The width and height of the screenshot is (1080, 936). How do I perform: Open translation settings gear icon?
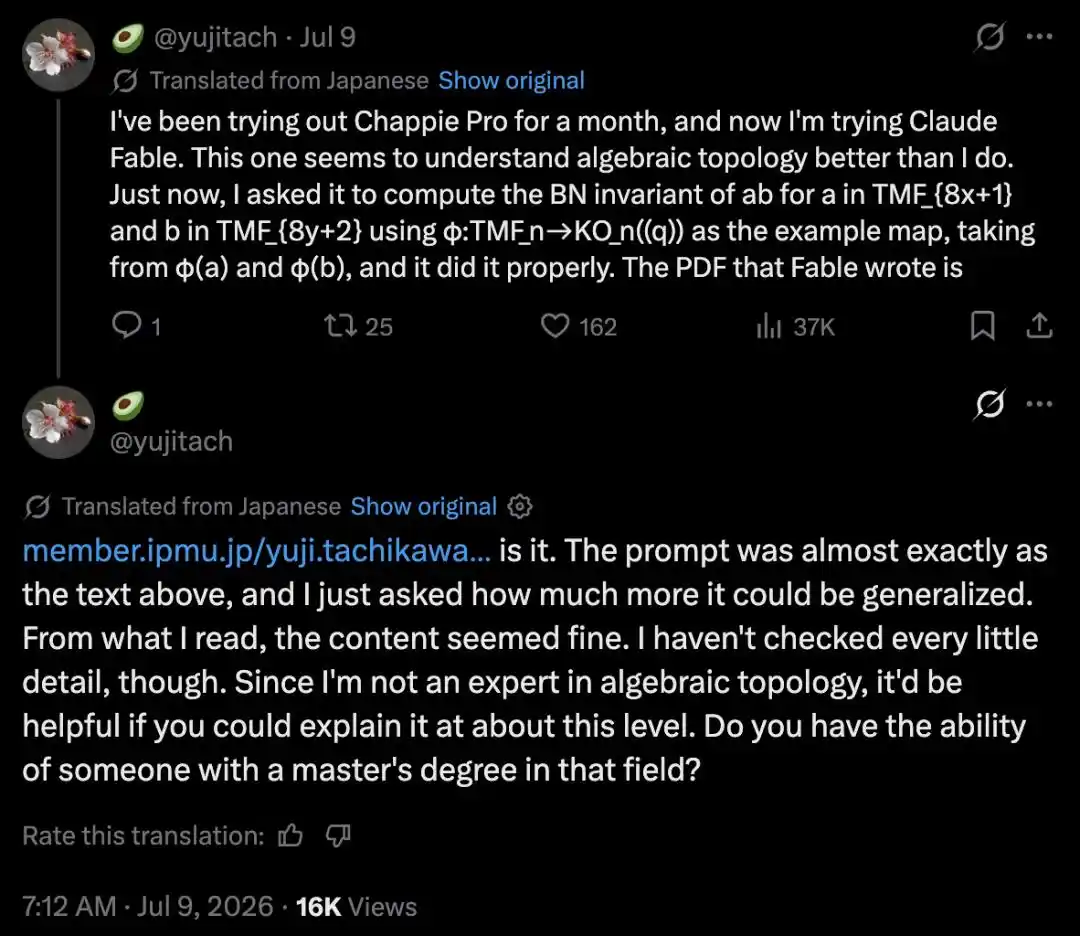tap(520, 507)
